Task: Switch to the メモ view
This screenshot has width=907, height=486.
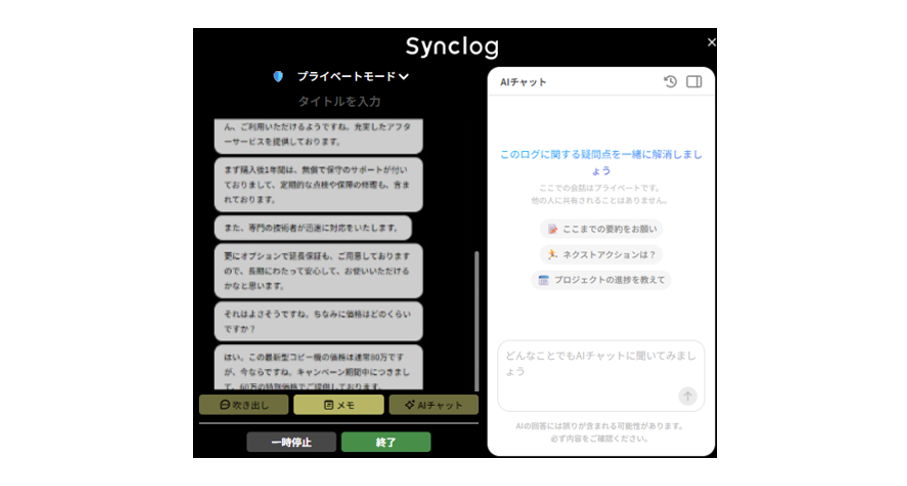Action: (x=338, y=405)
